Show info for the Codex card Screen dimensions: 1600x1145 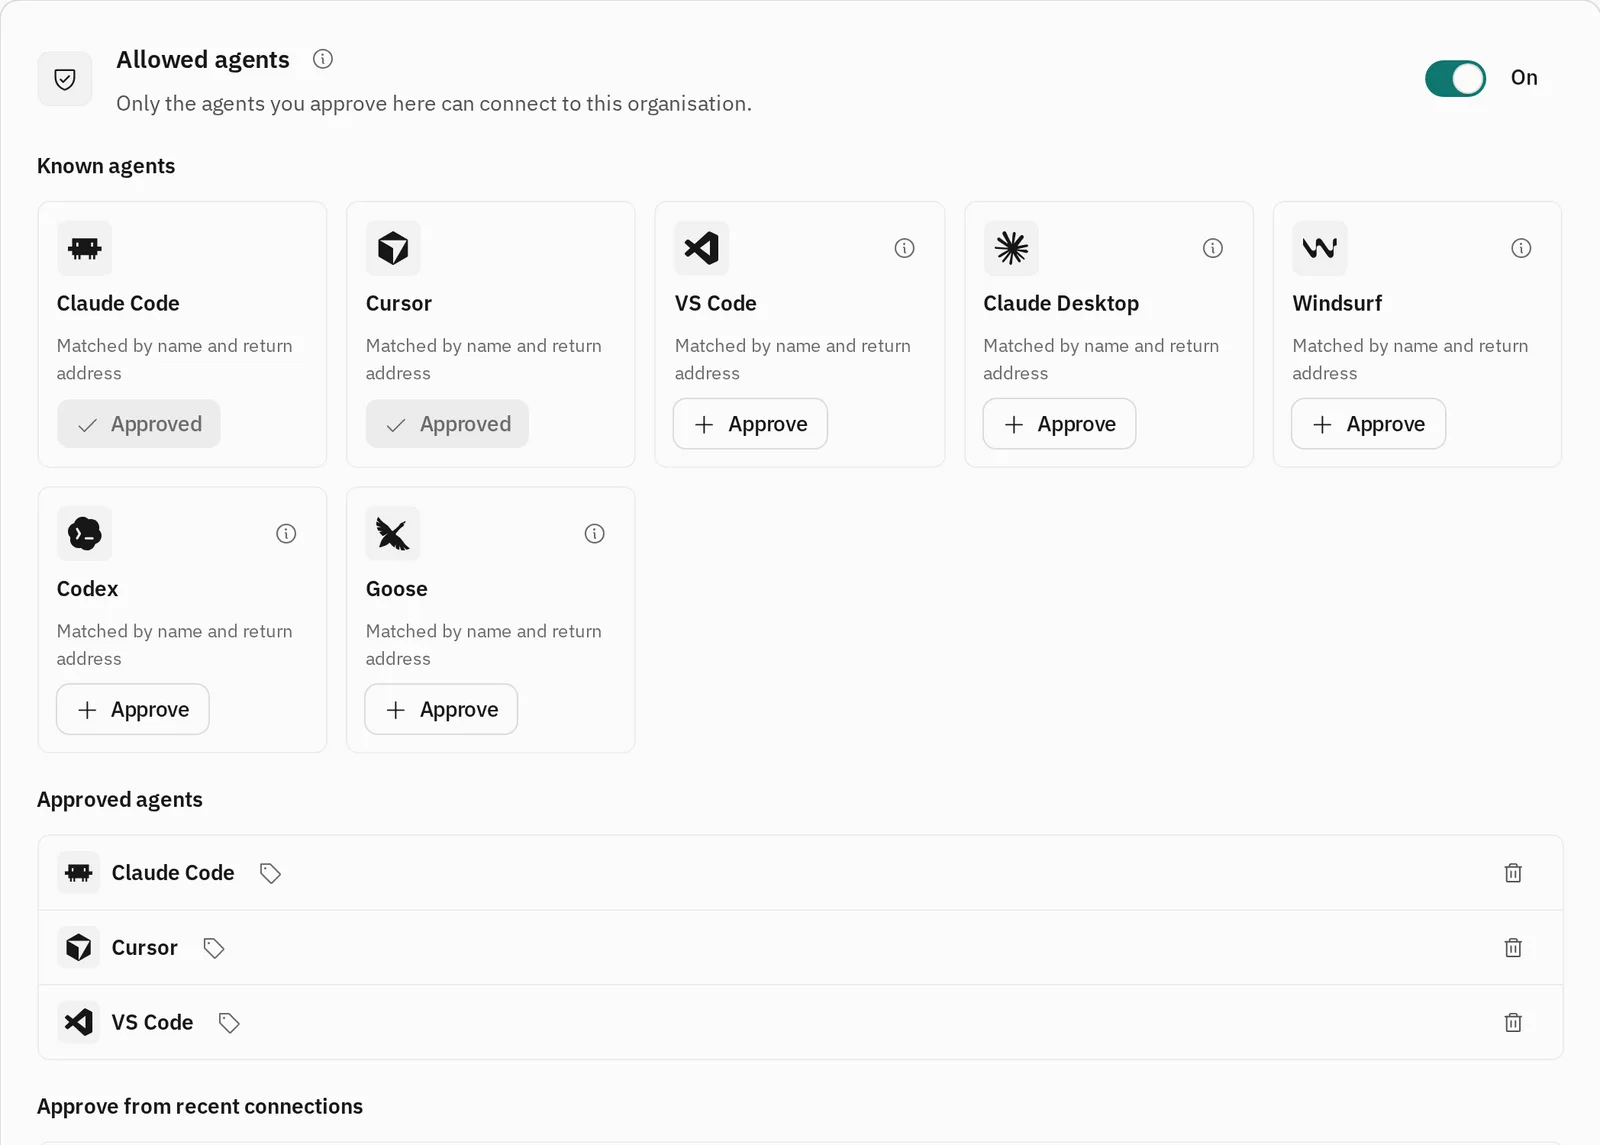[x=286, y=534]
